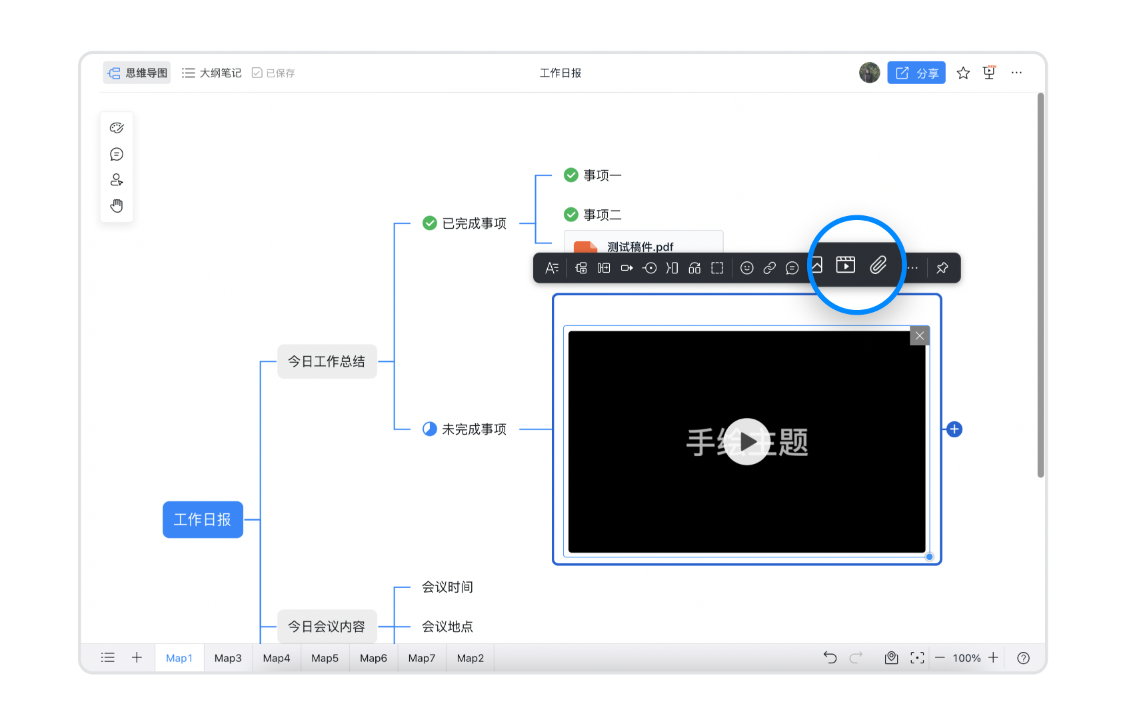Switch to 思维导图 mind map view
The height and width of the screenshot is (726, 1125).
coord(137,72)
